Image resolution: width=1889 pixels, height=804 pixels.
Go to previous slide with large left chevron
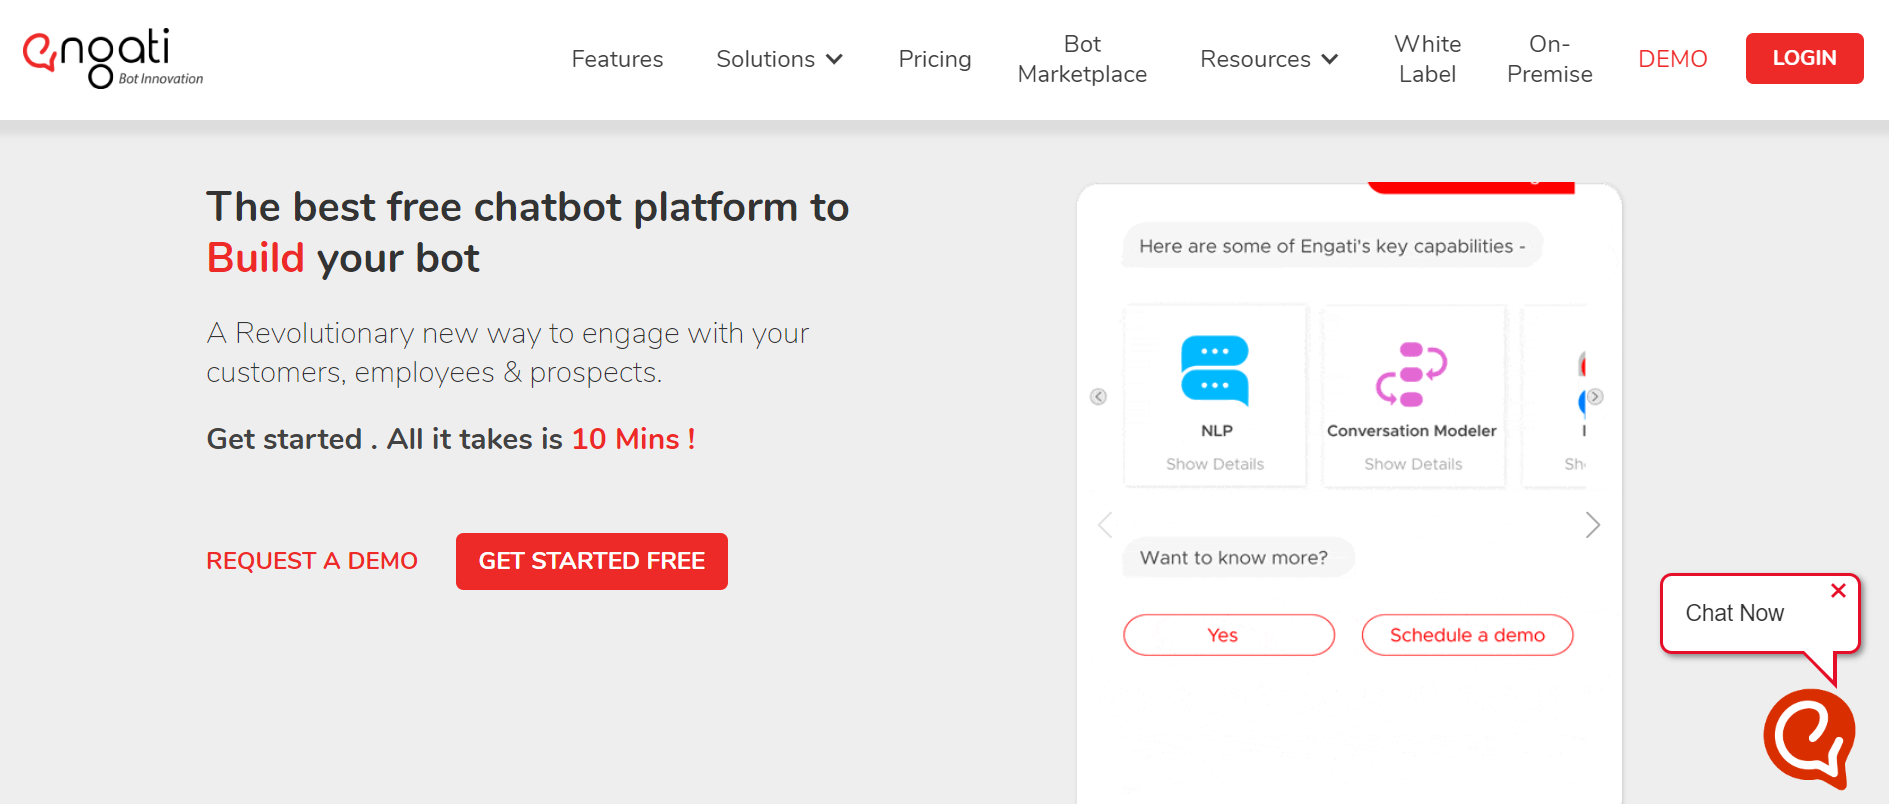pyautogui.click(x=1105, y=525)
